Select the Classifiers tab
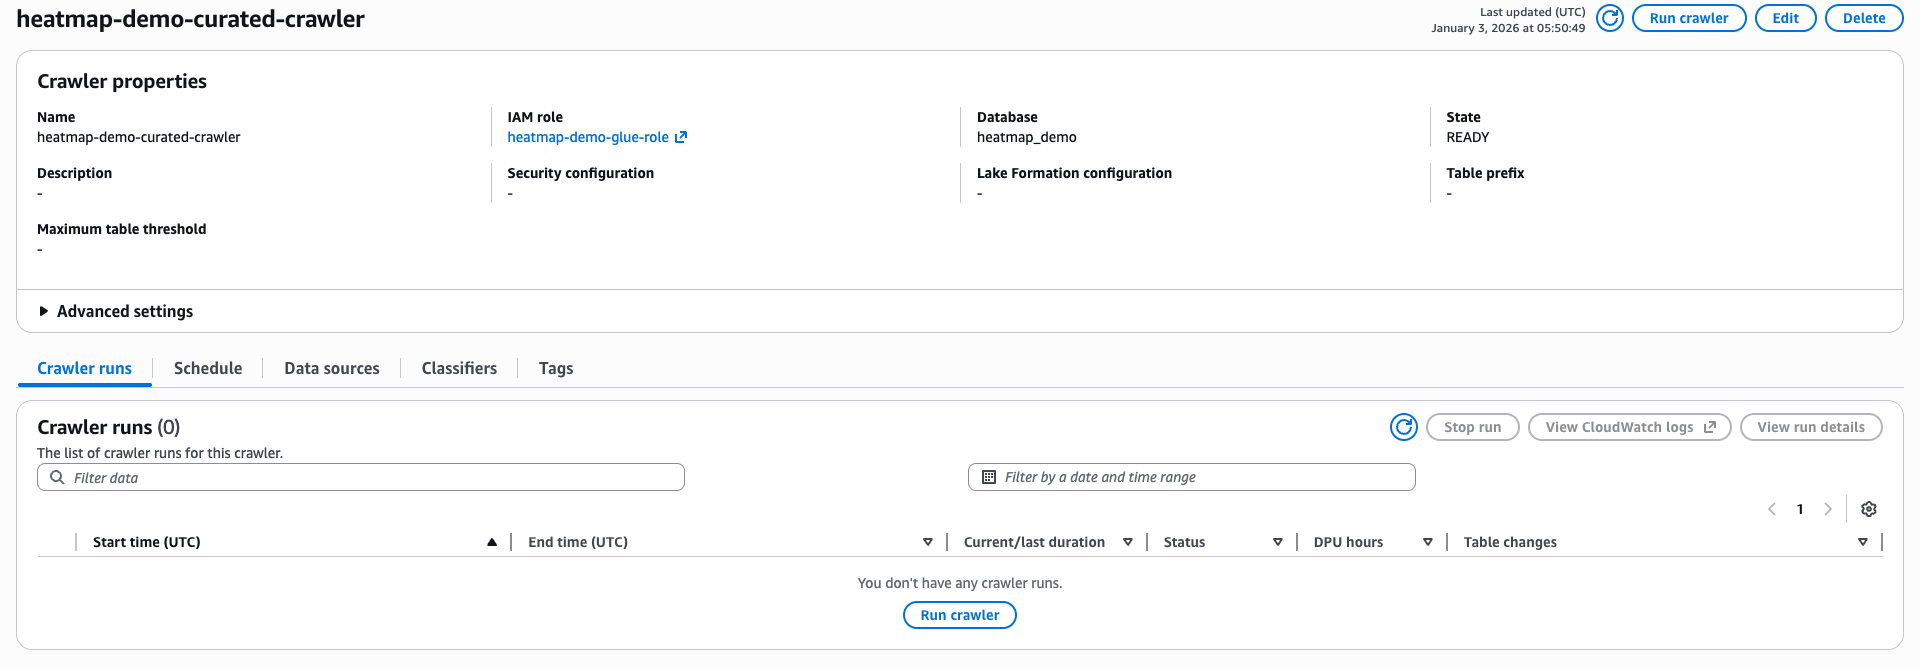This screenshot has height=669, width=1920. [459, 368]
